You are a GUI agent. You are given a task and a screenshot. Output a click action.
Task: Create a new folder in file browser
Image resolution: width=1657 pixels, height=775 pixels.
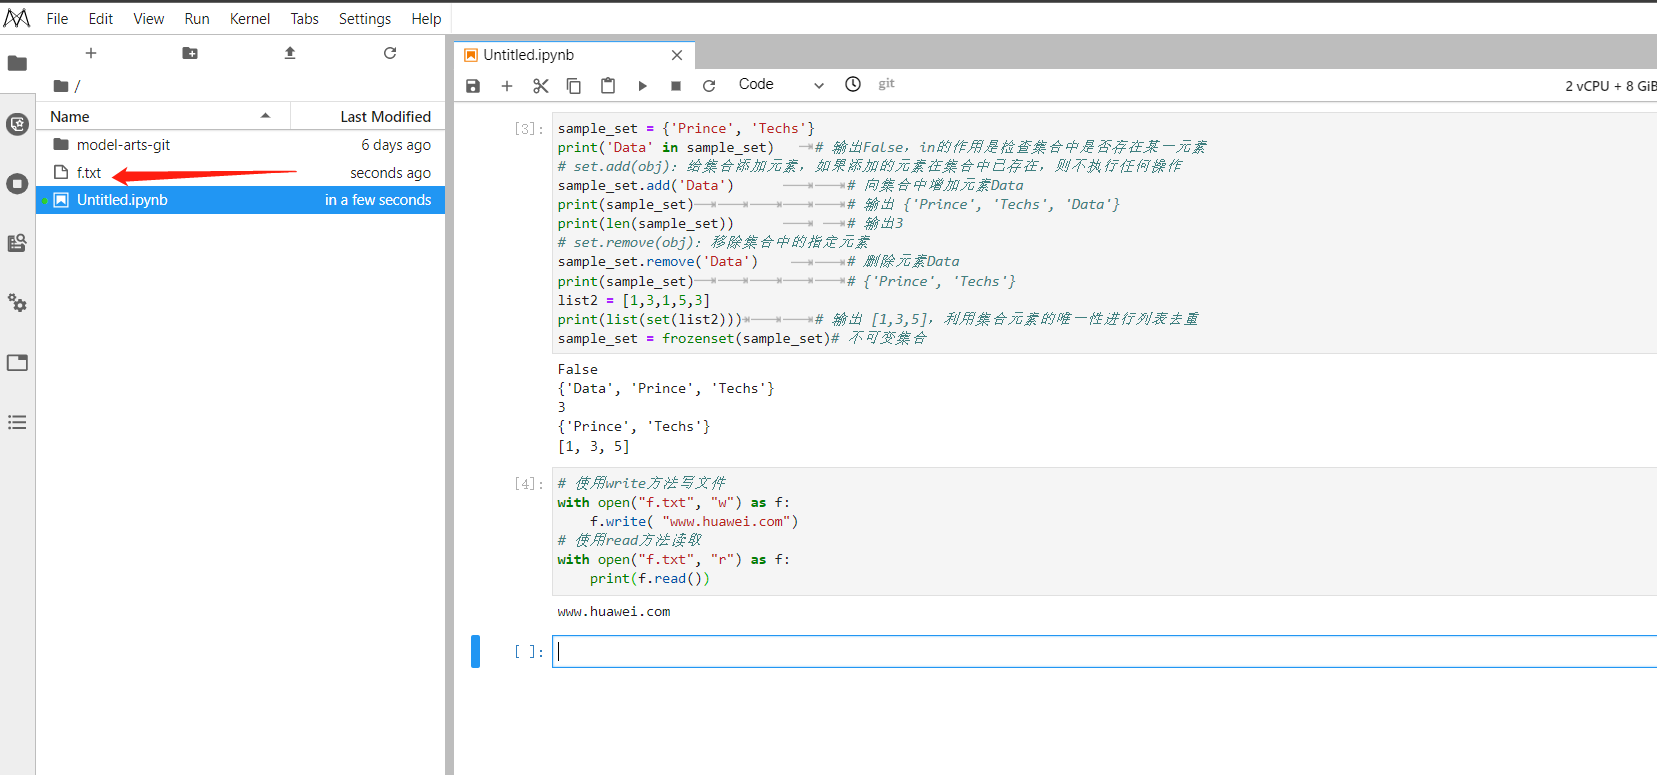pos(190,53)
